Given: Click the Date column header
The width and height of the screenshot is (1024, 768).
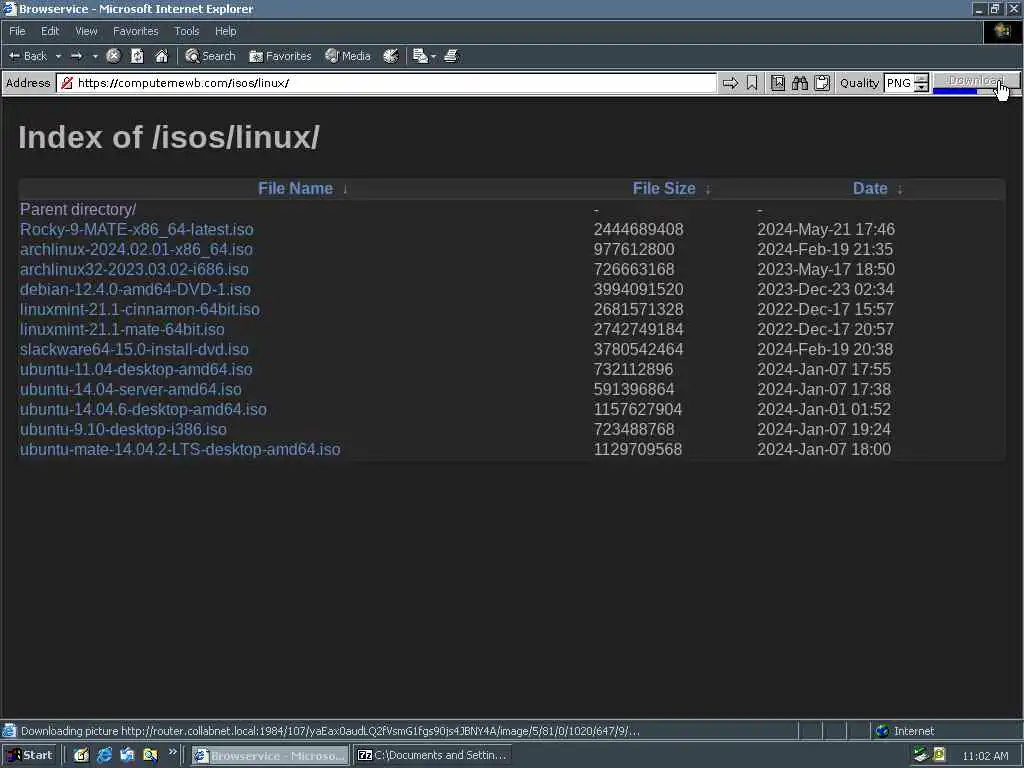Looking at the screenshot, I should [x=870, y=189].
